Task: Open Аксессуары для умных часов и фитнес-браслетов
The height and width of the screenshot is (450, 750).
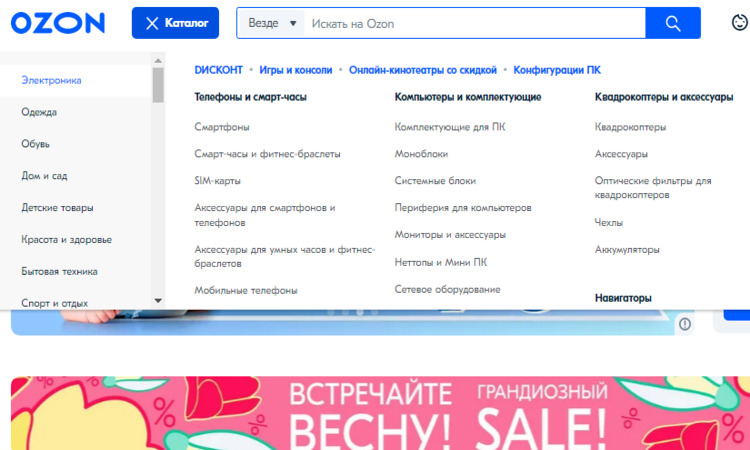Action: coord(285,256)
